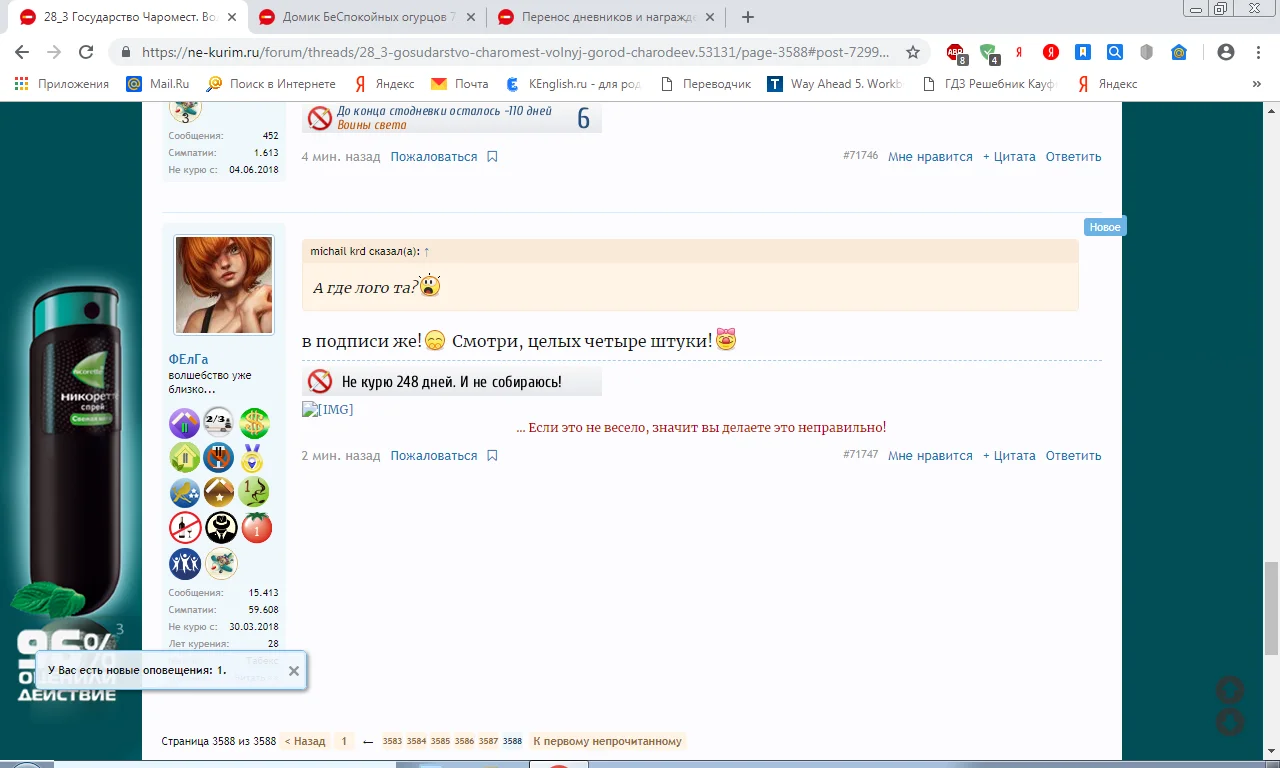Open the Mail.ru house extension
Image resolution: width=1280 pixels, height=768 pixels.
[1179, 53]
